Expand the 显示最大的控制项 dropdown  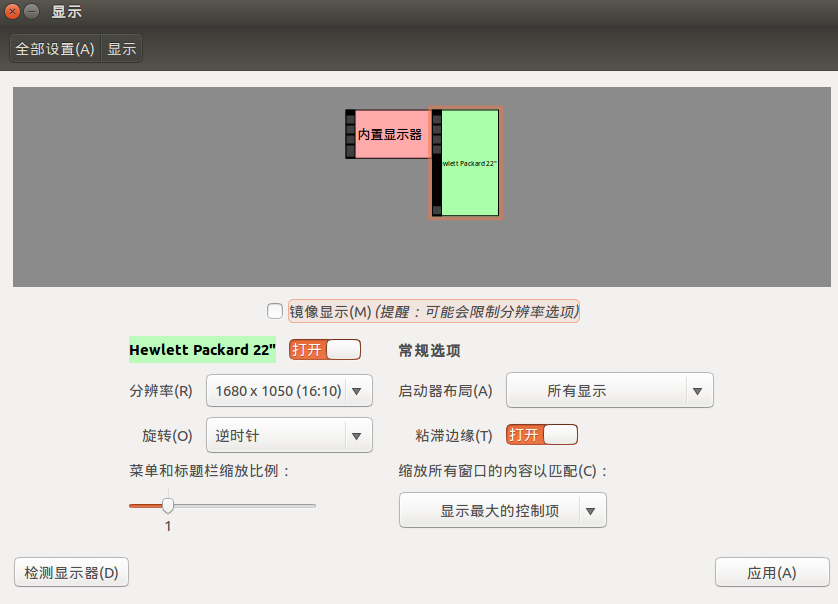502,510
